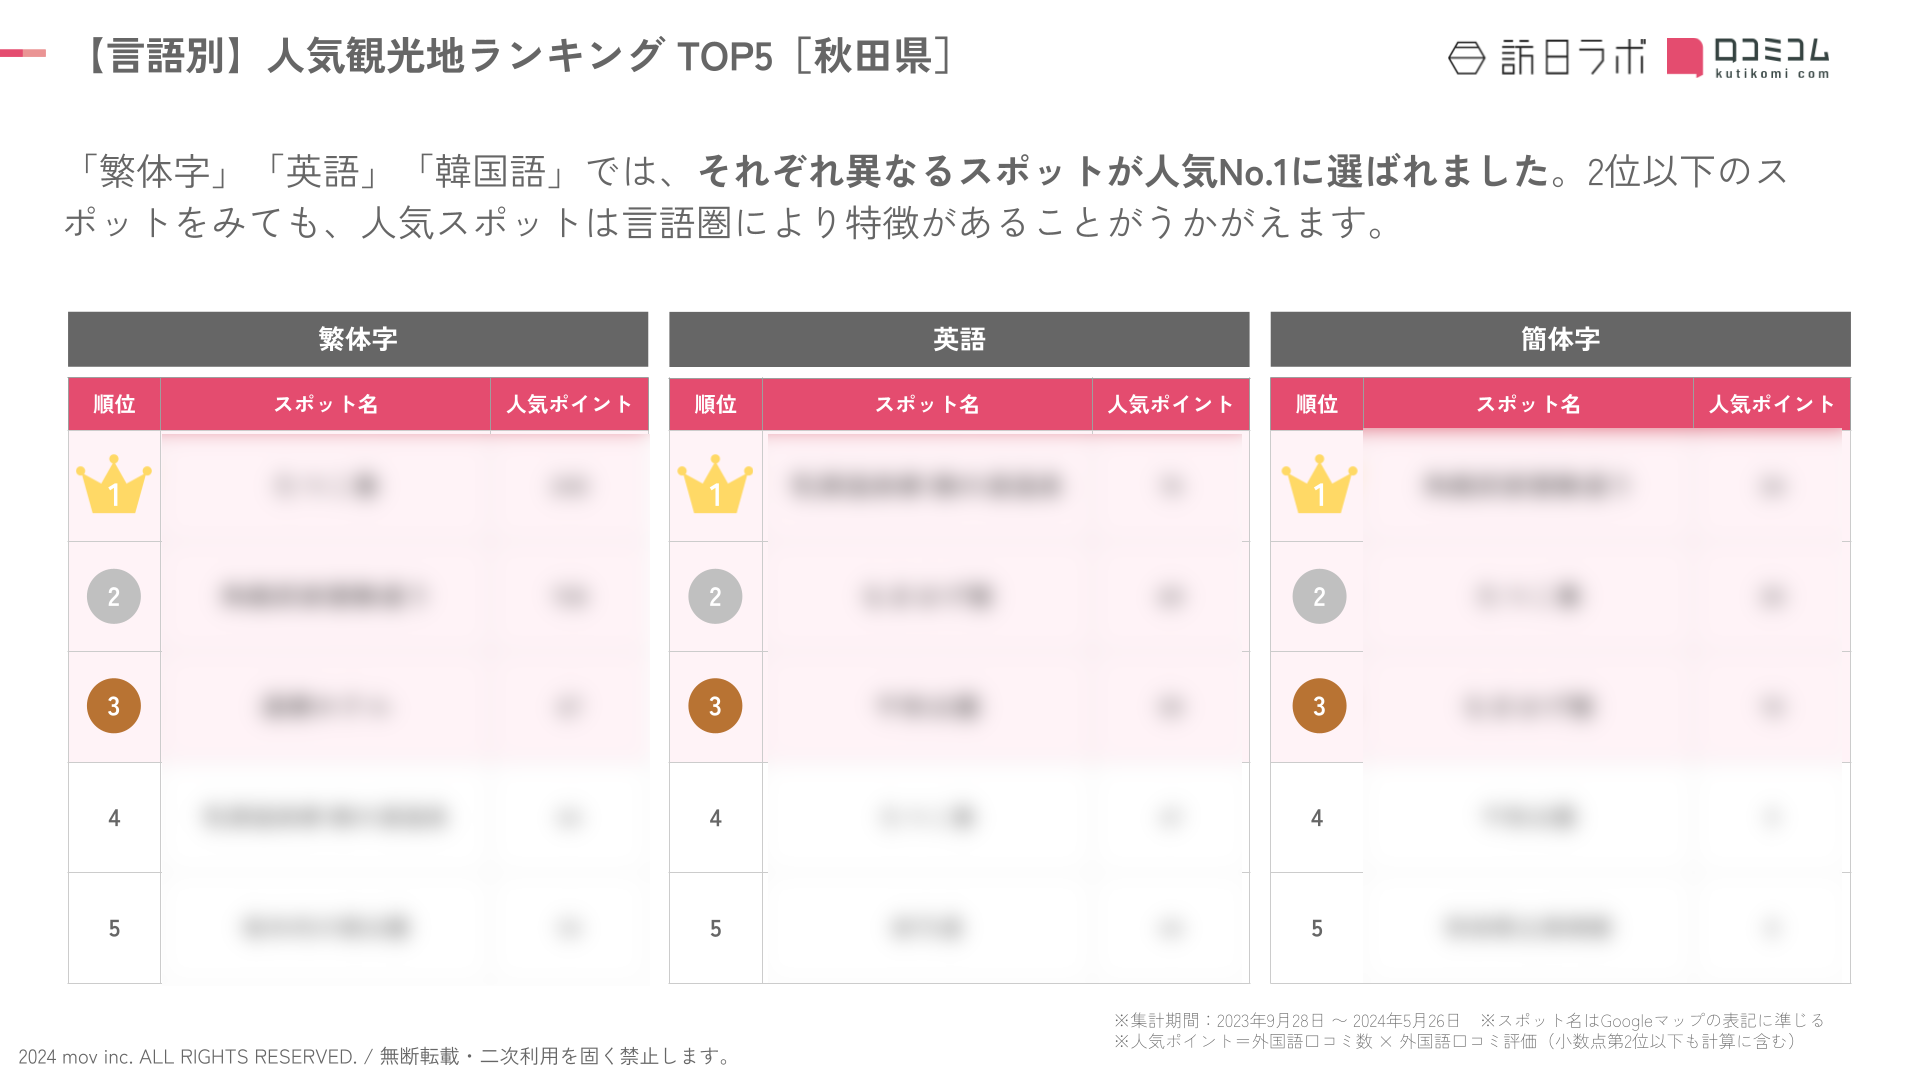The image size is (1919, 1080).
Task: Click the gold crown icon in 英語 table
Action: (715, 486)
